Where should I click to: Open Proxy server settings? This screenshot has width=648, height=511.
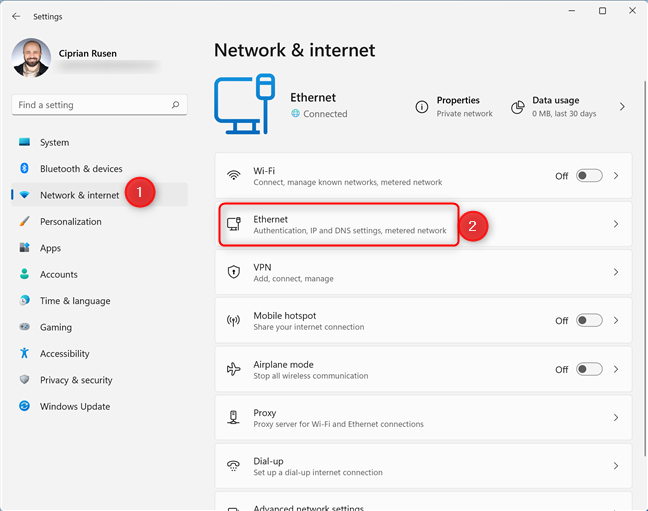pos(423,418)
